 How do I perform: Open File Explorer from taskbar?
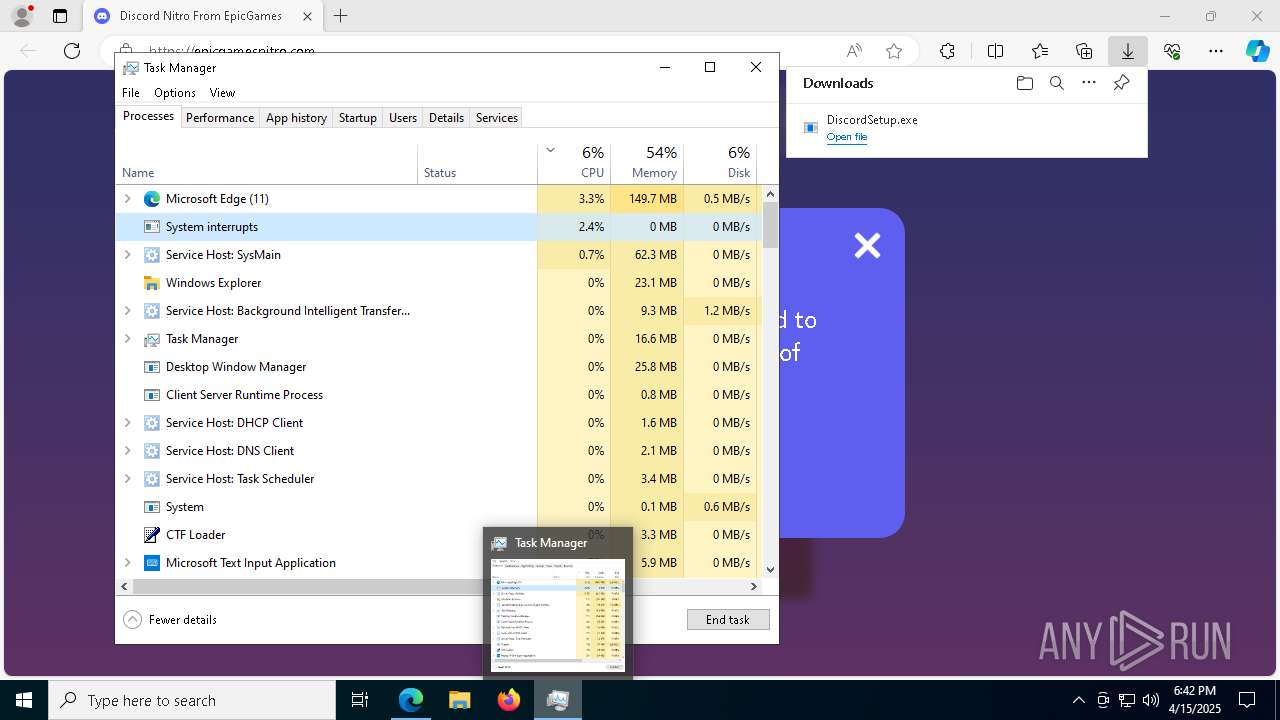(459, 700)
